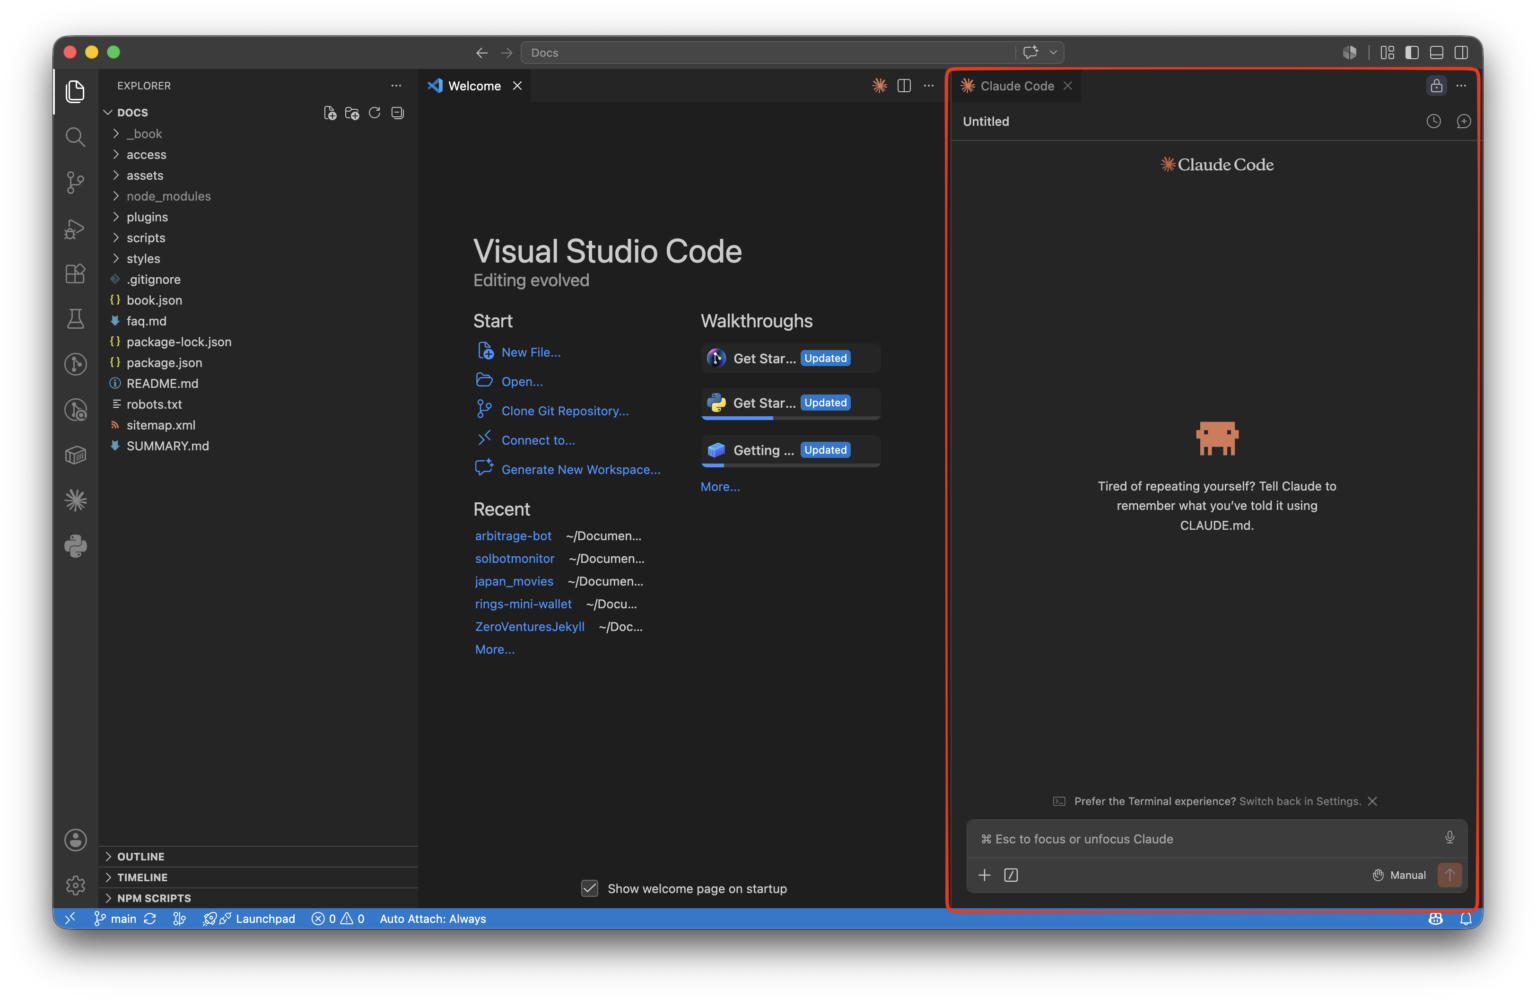Click the plus icon to add context
Image resolution: width=1536 pixels, height=999 pixels.
[x=984, y=875]
